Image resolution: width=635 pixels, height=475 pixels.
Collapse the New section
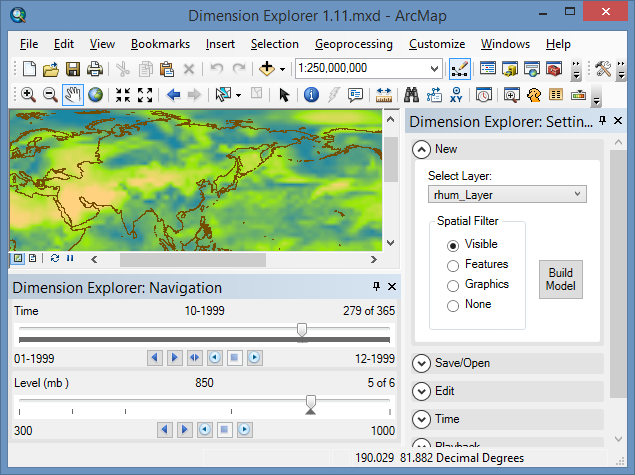(422, 150)
